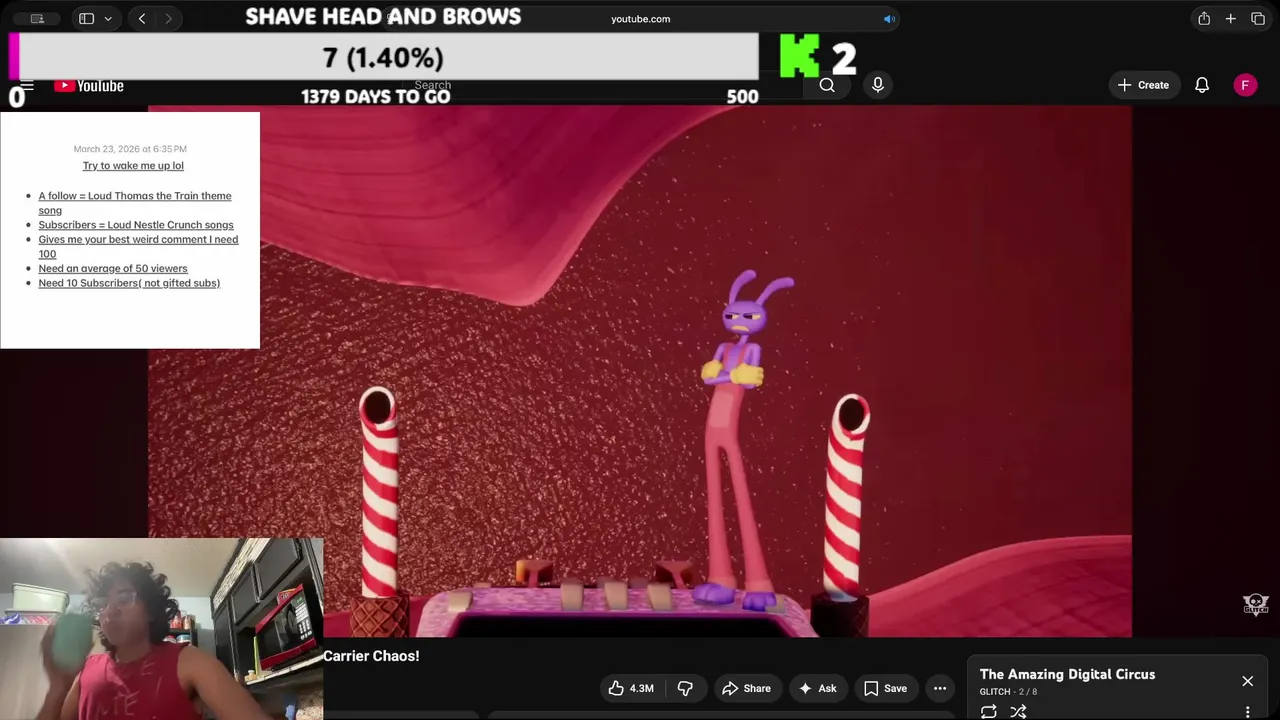Open The Amazing Digital Circus playlist title
1280x720 pixels.
coord(1067,674)
